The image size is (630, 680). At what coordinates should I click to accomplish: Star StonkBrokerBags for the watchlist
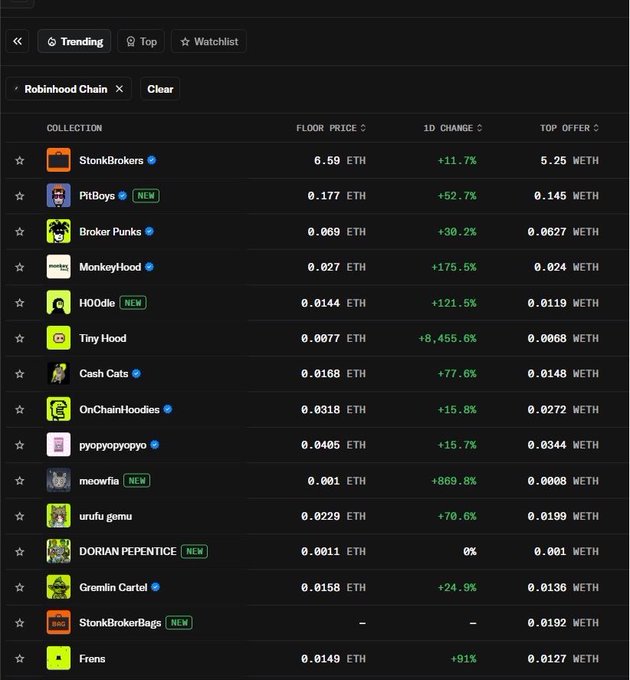point(20,623)
